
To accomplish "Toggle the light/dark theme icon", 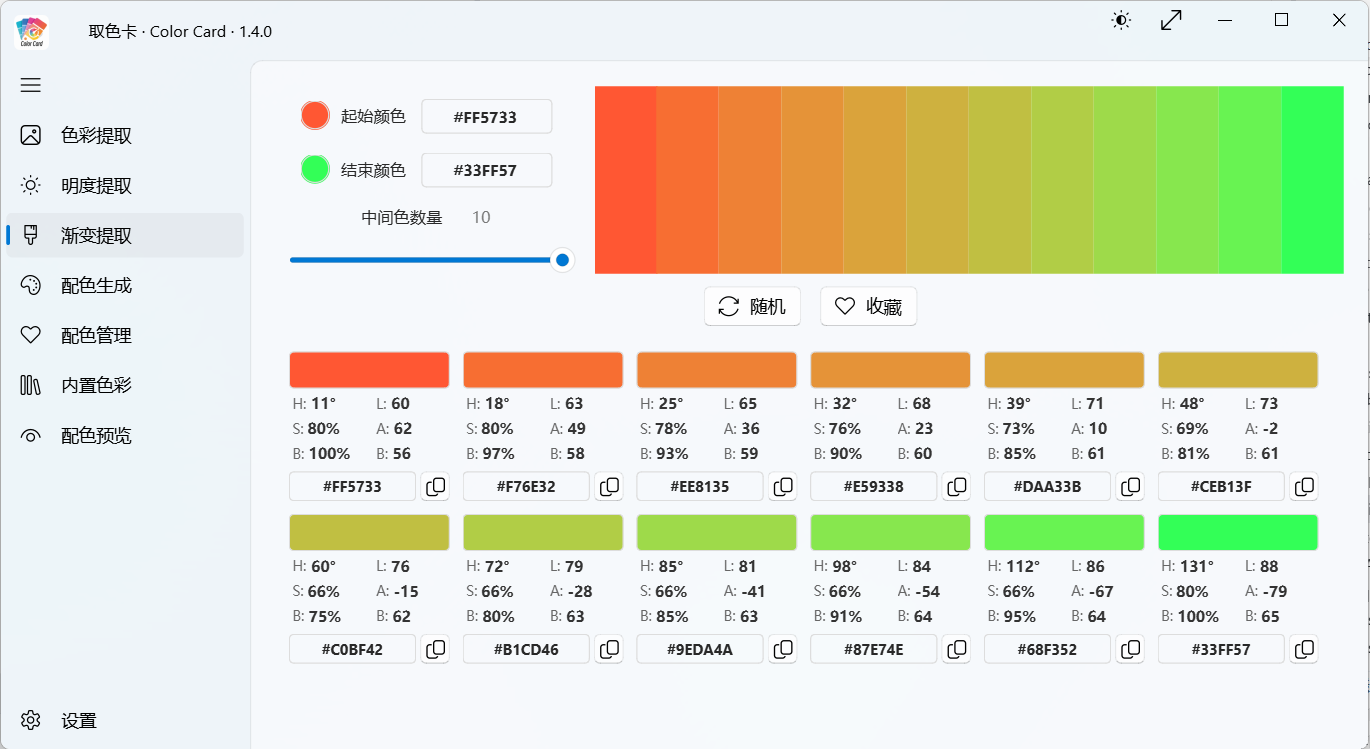I will [1121, 20].
